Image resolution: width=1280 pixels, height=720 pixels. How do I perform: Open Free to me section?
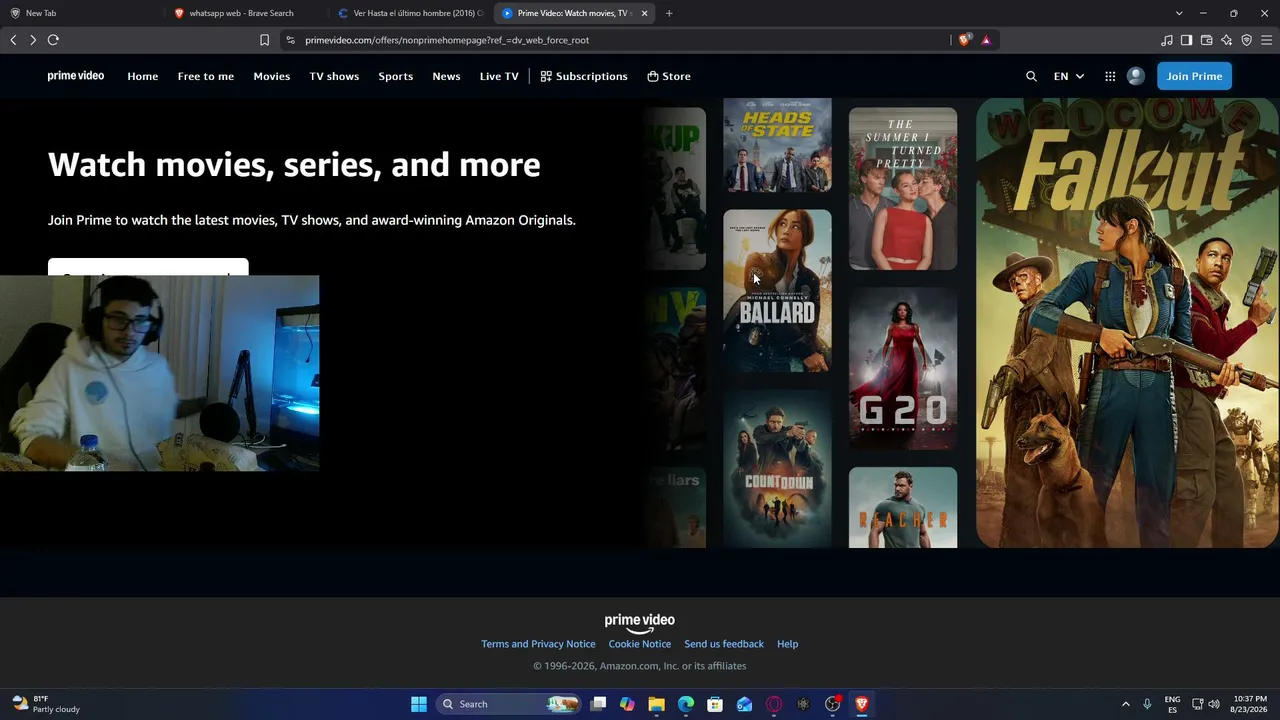click(206, 76)
